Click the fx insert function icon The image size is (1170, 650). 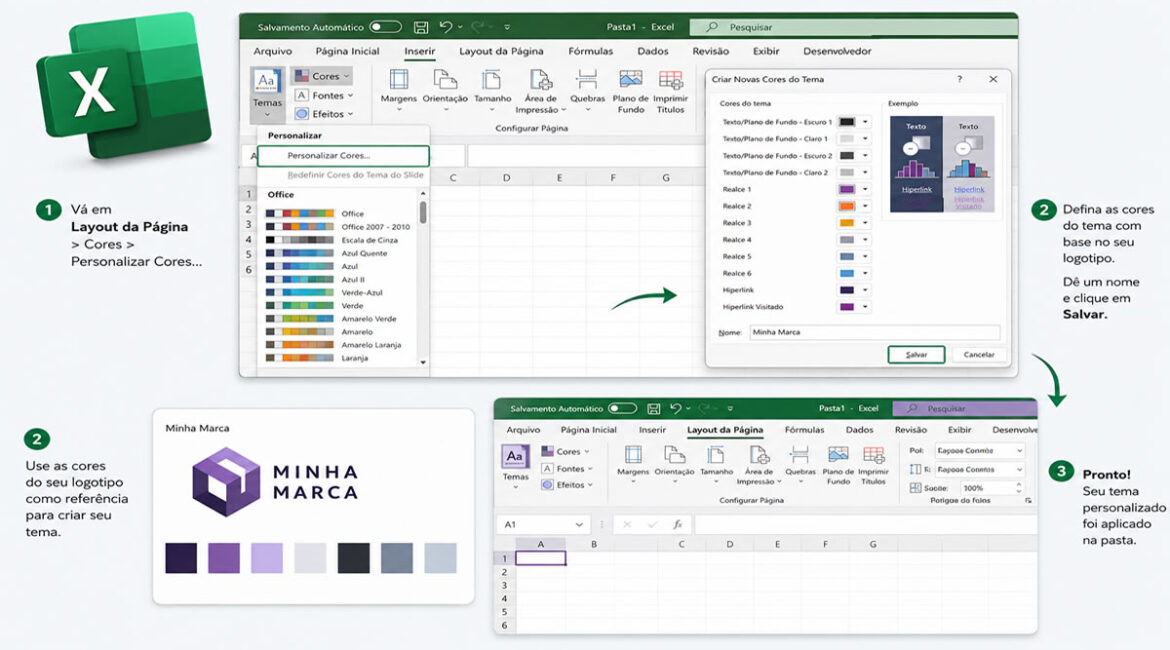(678, 525)
